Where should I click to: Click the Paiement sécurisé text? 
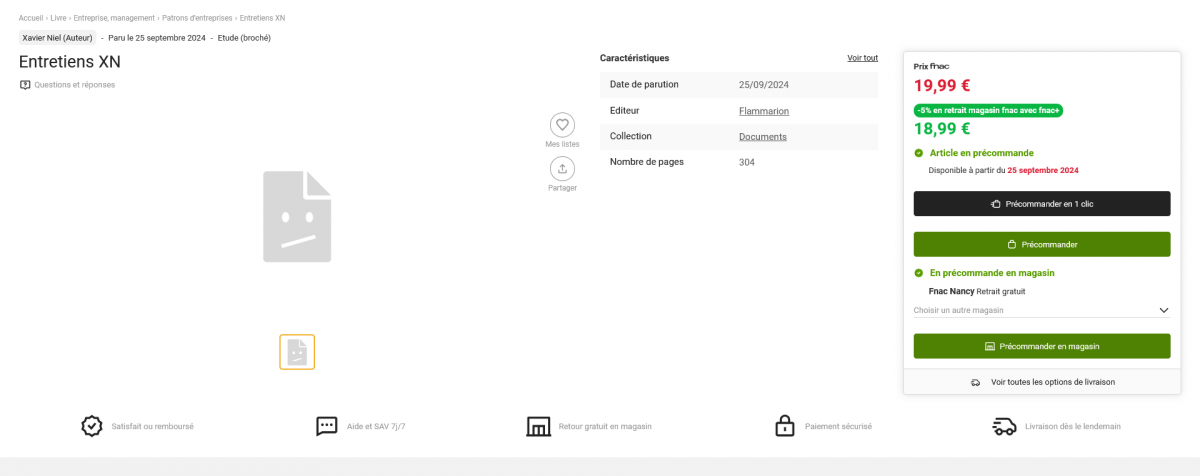coord(838,426)
